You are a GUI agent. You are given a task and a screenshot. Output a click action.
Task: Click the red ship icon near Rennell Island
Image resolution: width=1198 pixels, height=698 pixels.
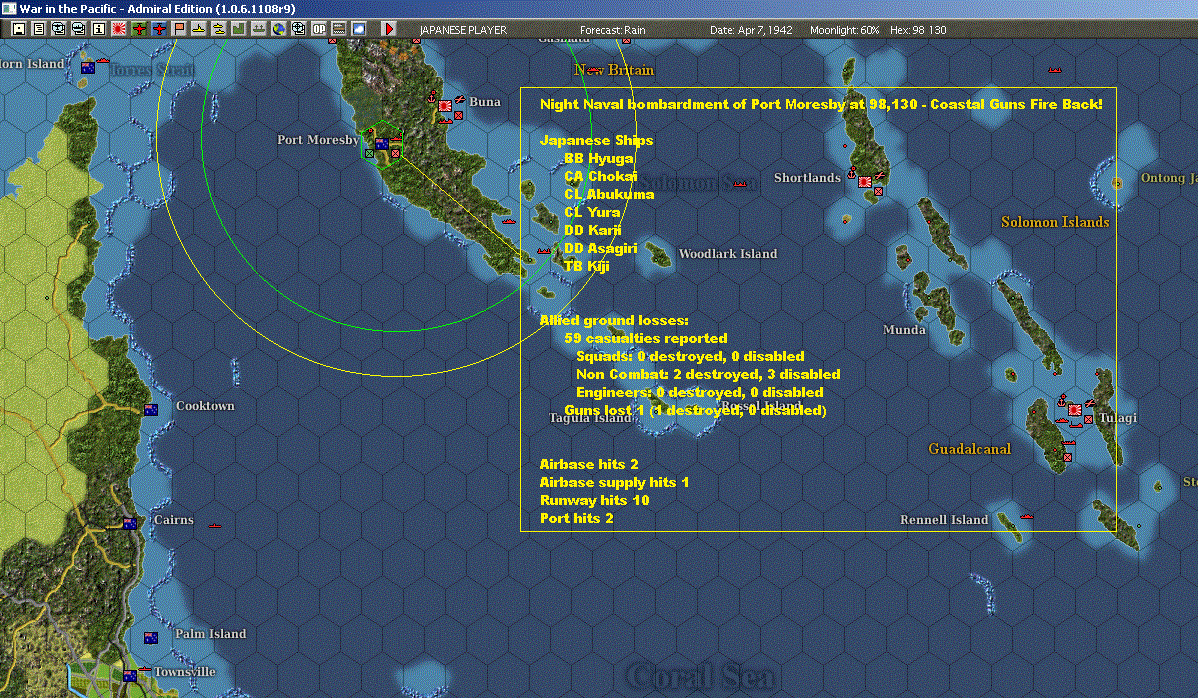[1027, 517]
